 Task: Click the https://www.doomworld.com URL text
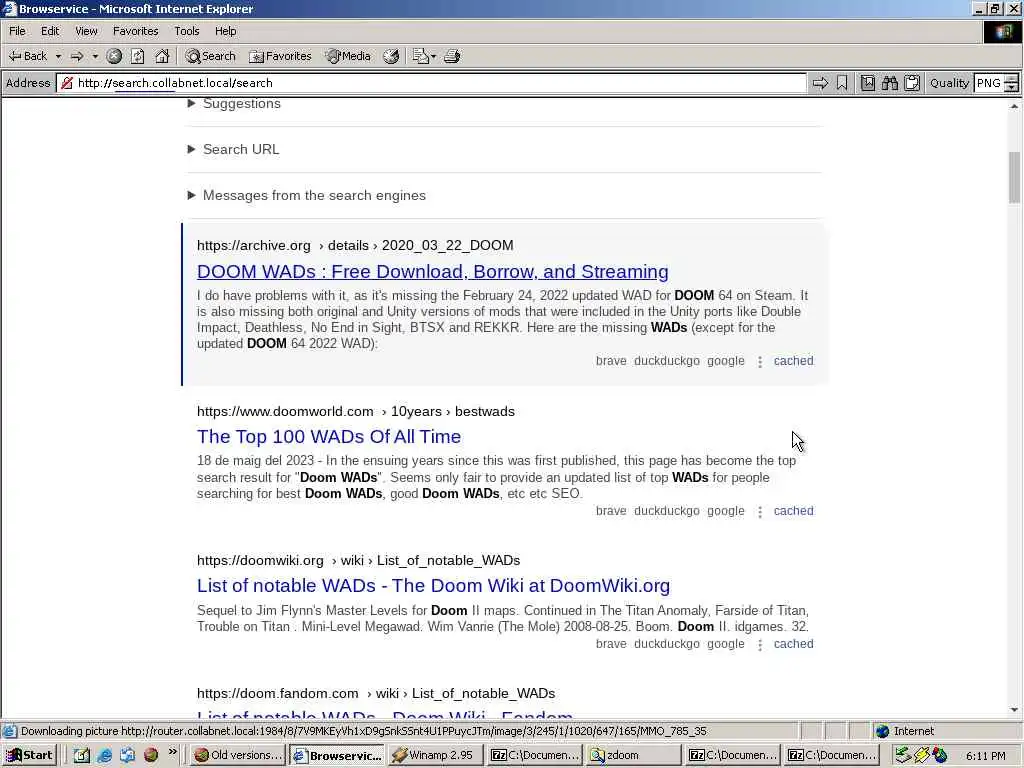tap(285, 411)
